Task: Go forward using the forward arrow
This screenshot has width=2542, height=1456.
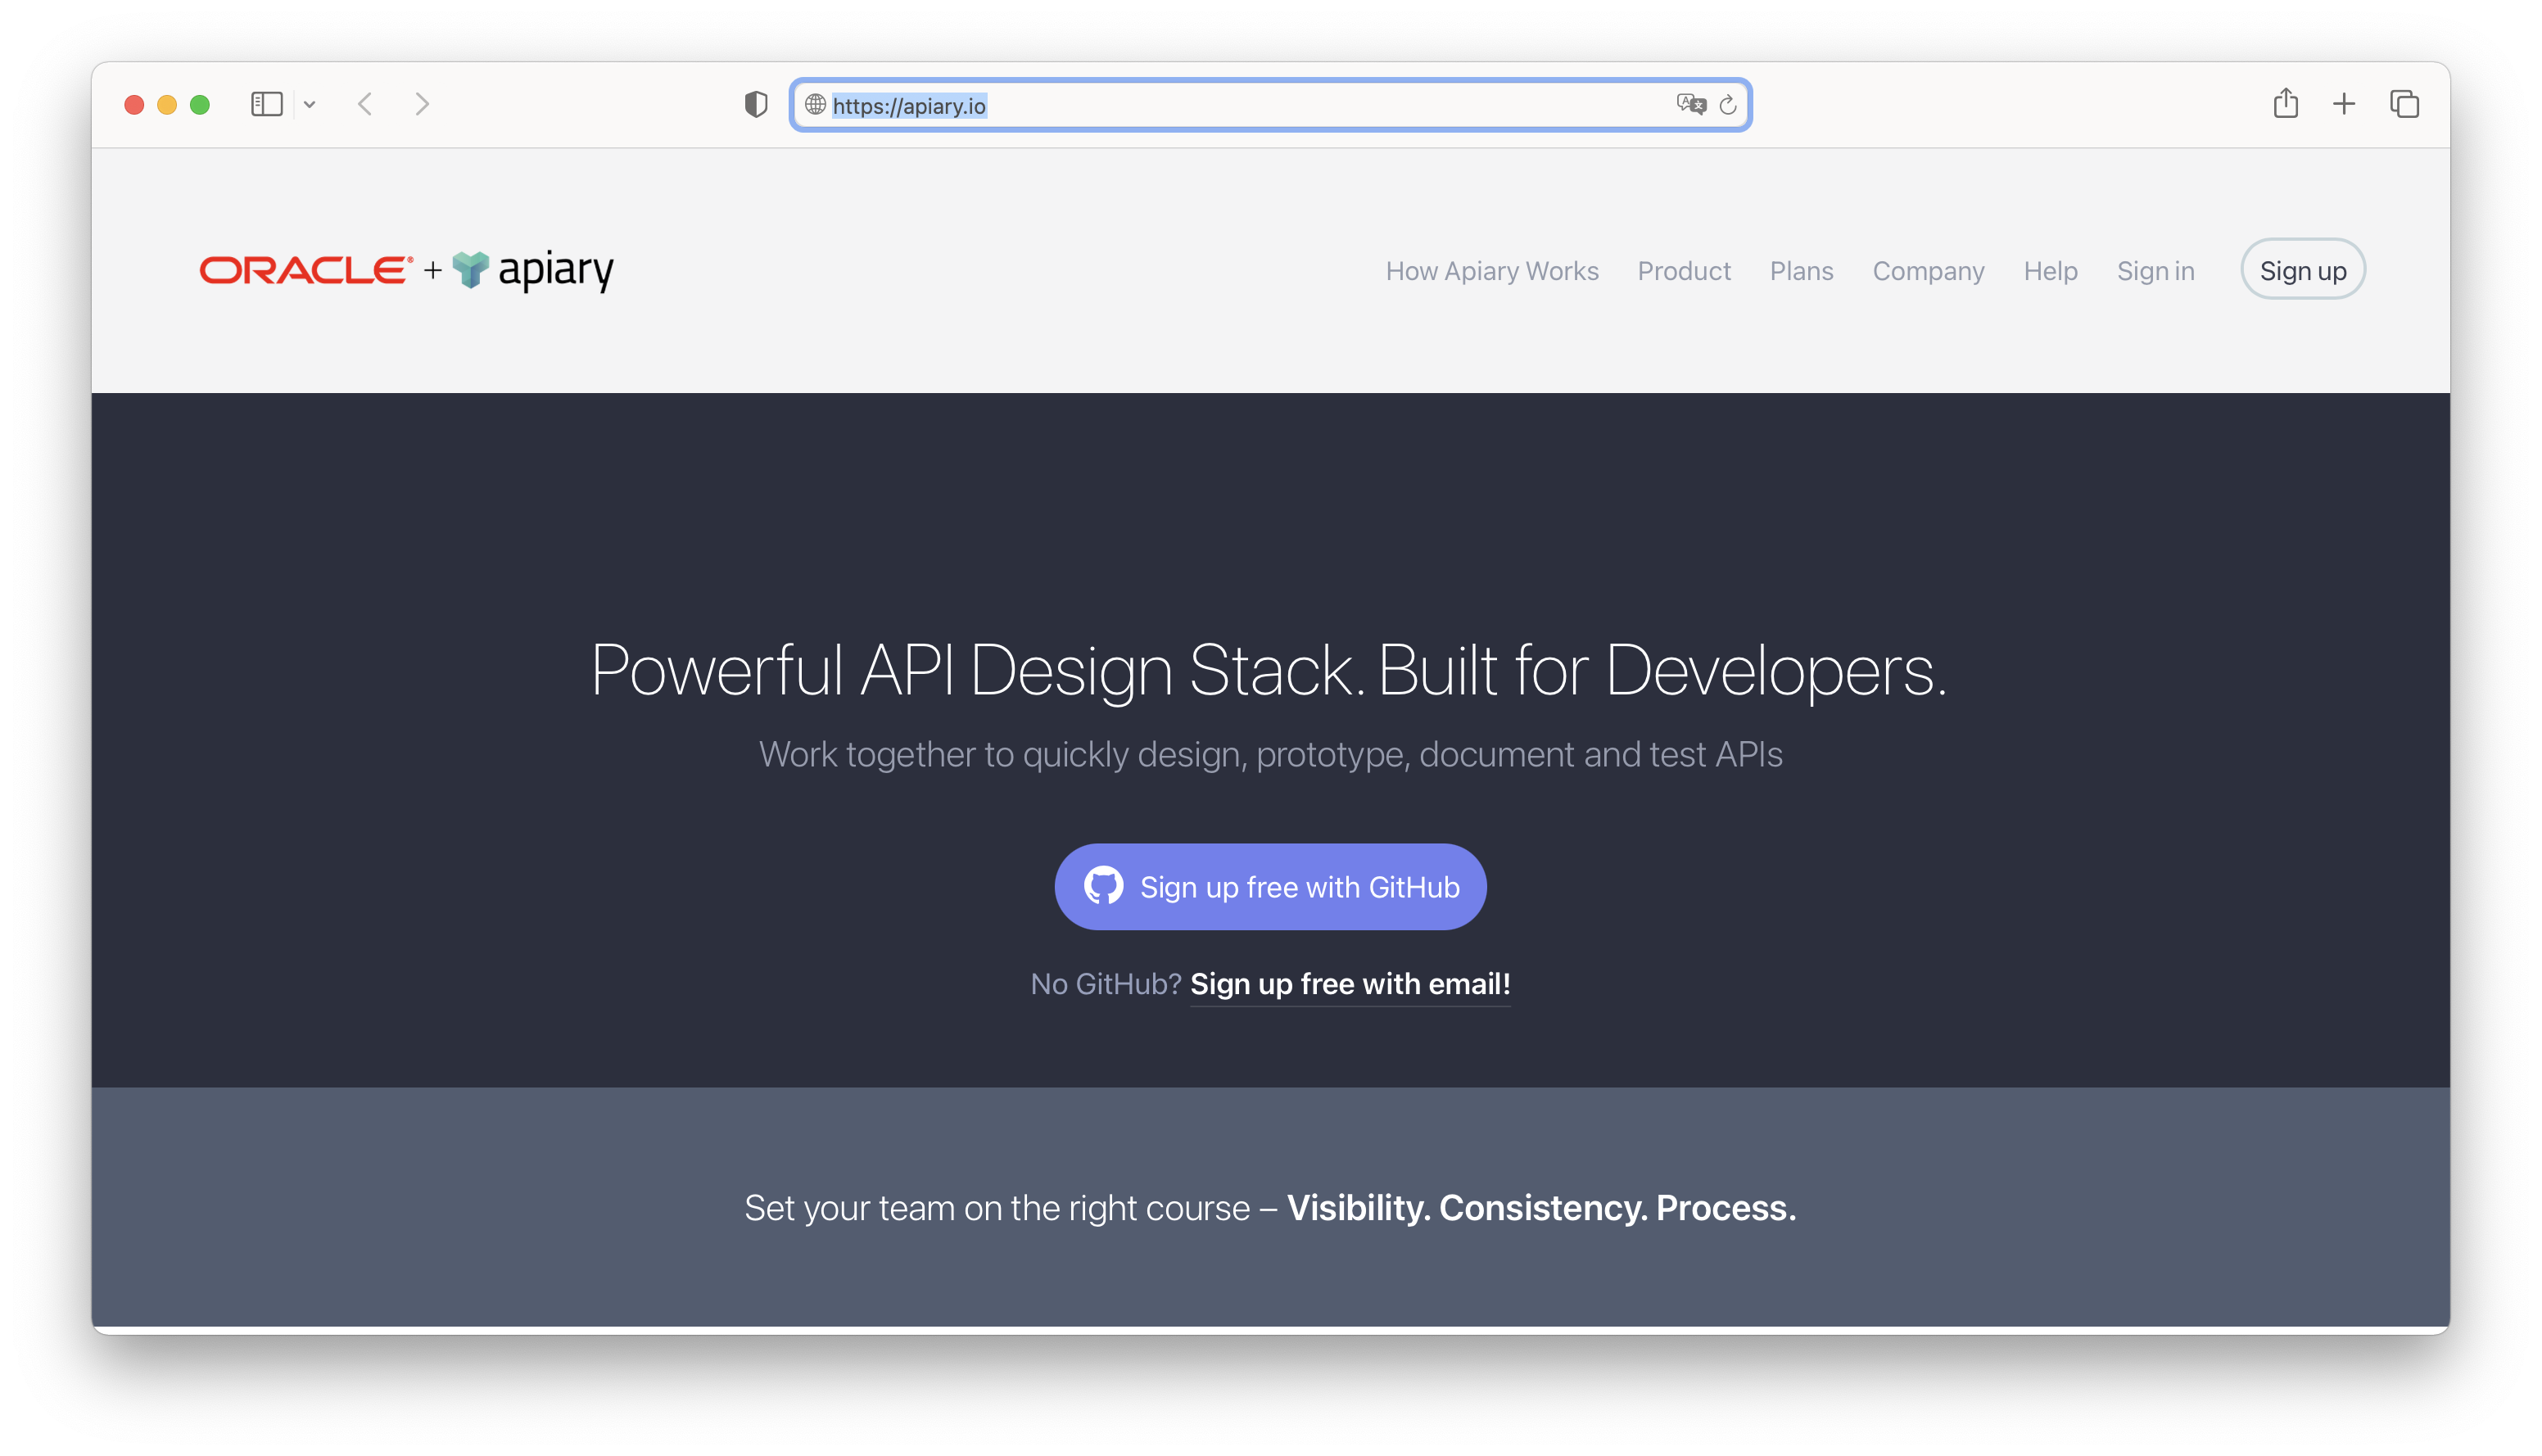Action: pyautogui.click(x=422, y=104)
